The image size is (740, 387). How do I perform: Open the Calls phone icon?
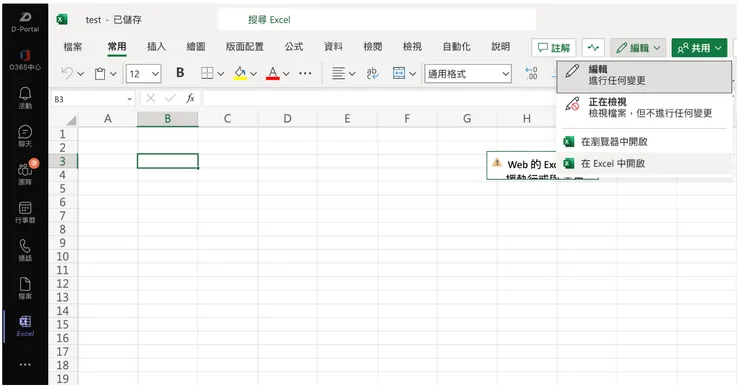click(x=25, y=250)
